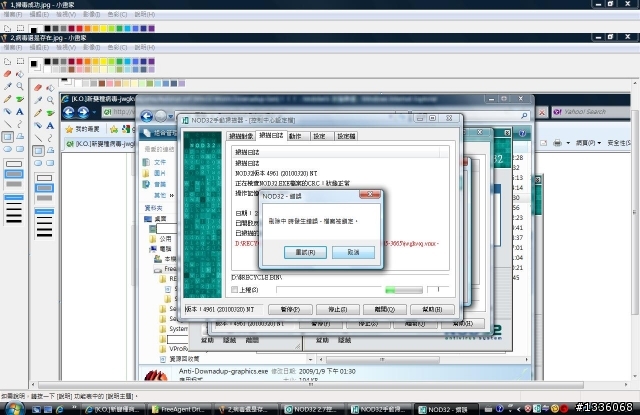Click 幫助(H) help button in NOD32 scanner
Image resolution: width=640 pixels, height=415 pixels.
click(x=432, y=310)
